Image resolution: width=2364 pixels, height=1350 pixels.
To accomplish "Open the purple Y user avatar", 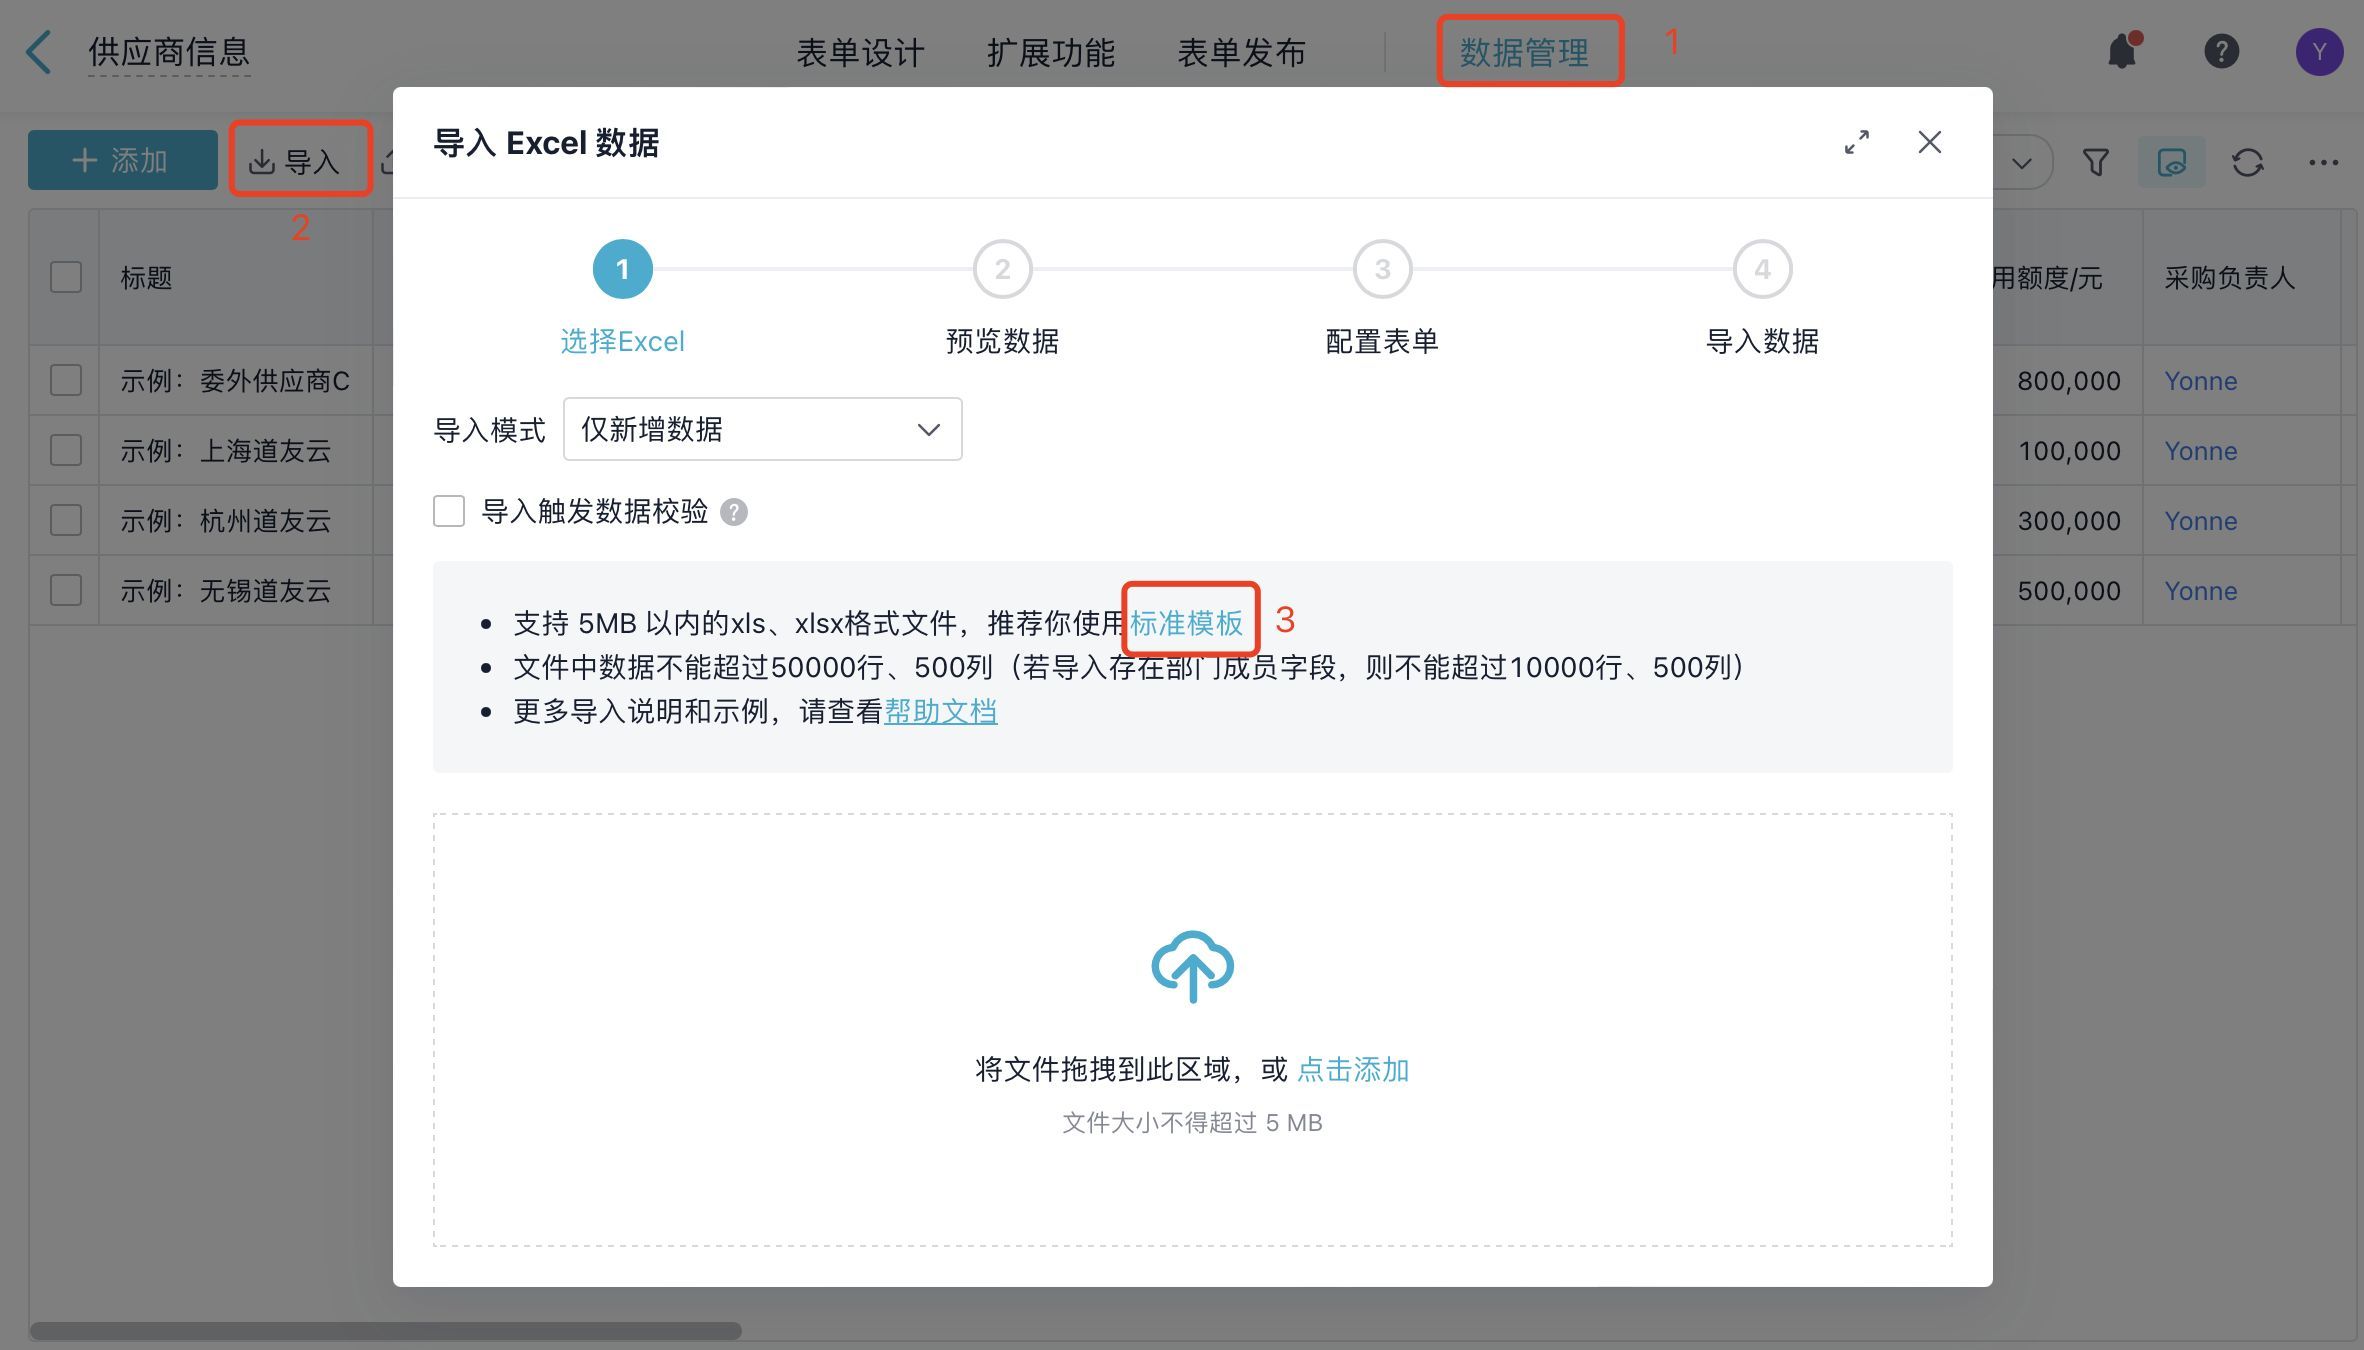I will pos(2318,52).
